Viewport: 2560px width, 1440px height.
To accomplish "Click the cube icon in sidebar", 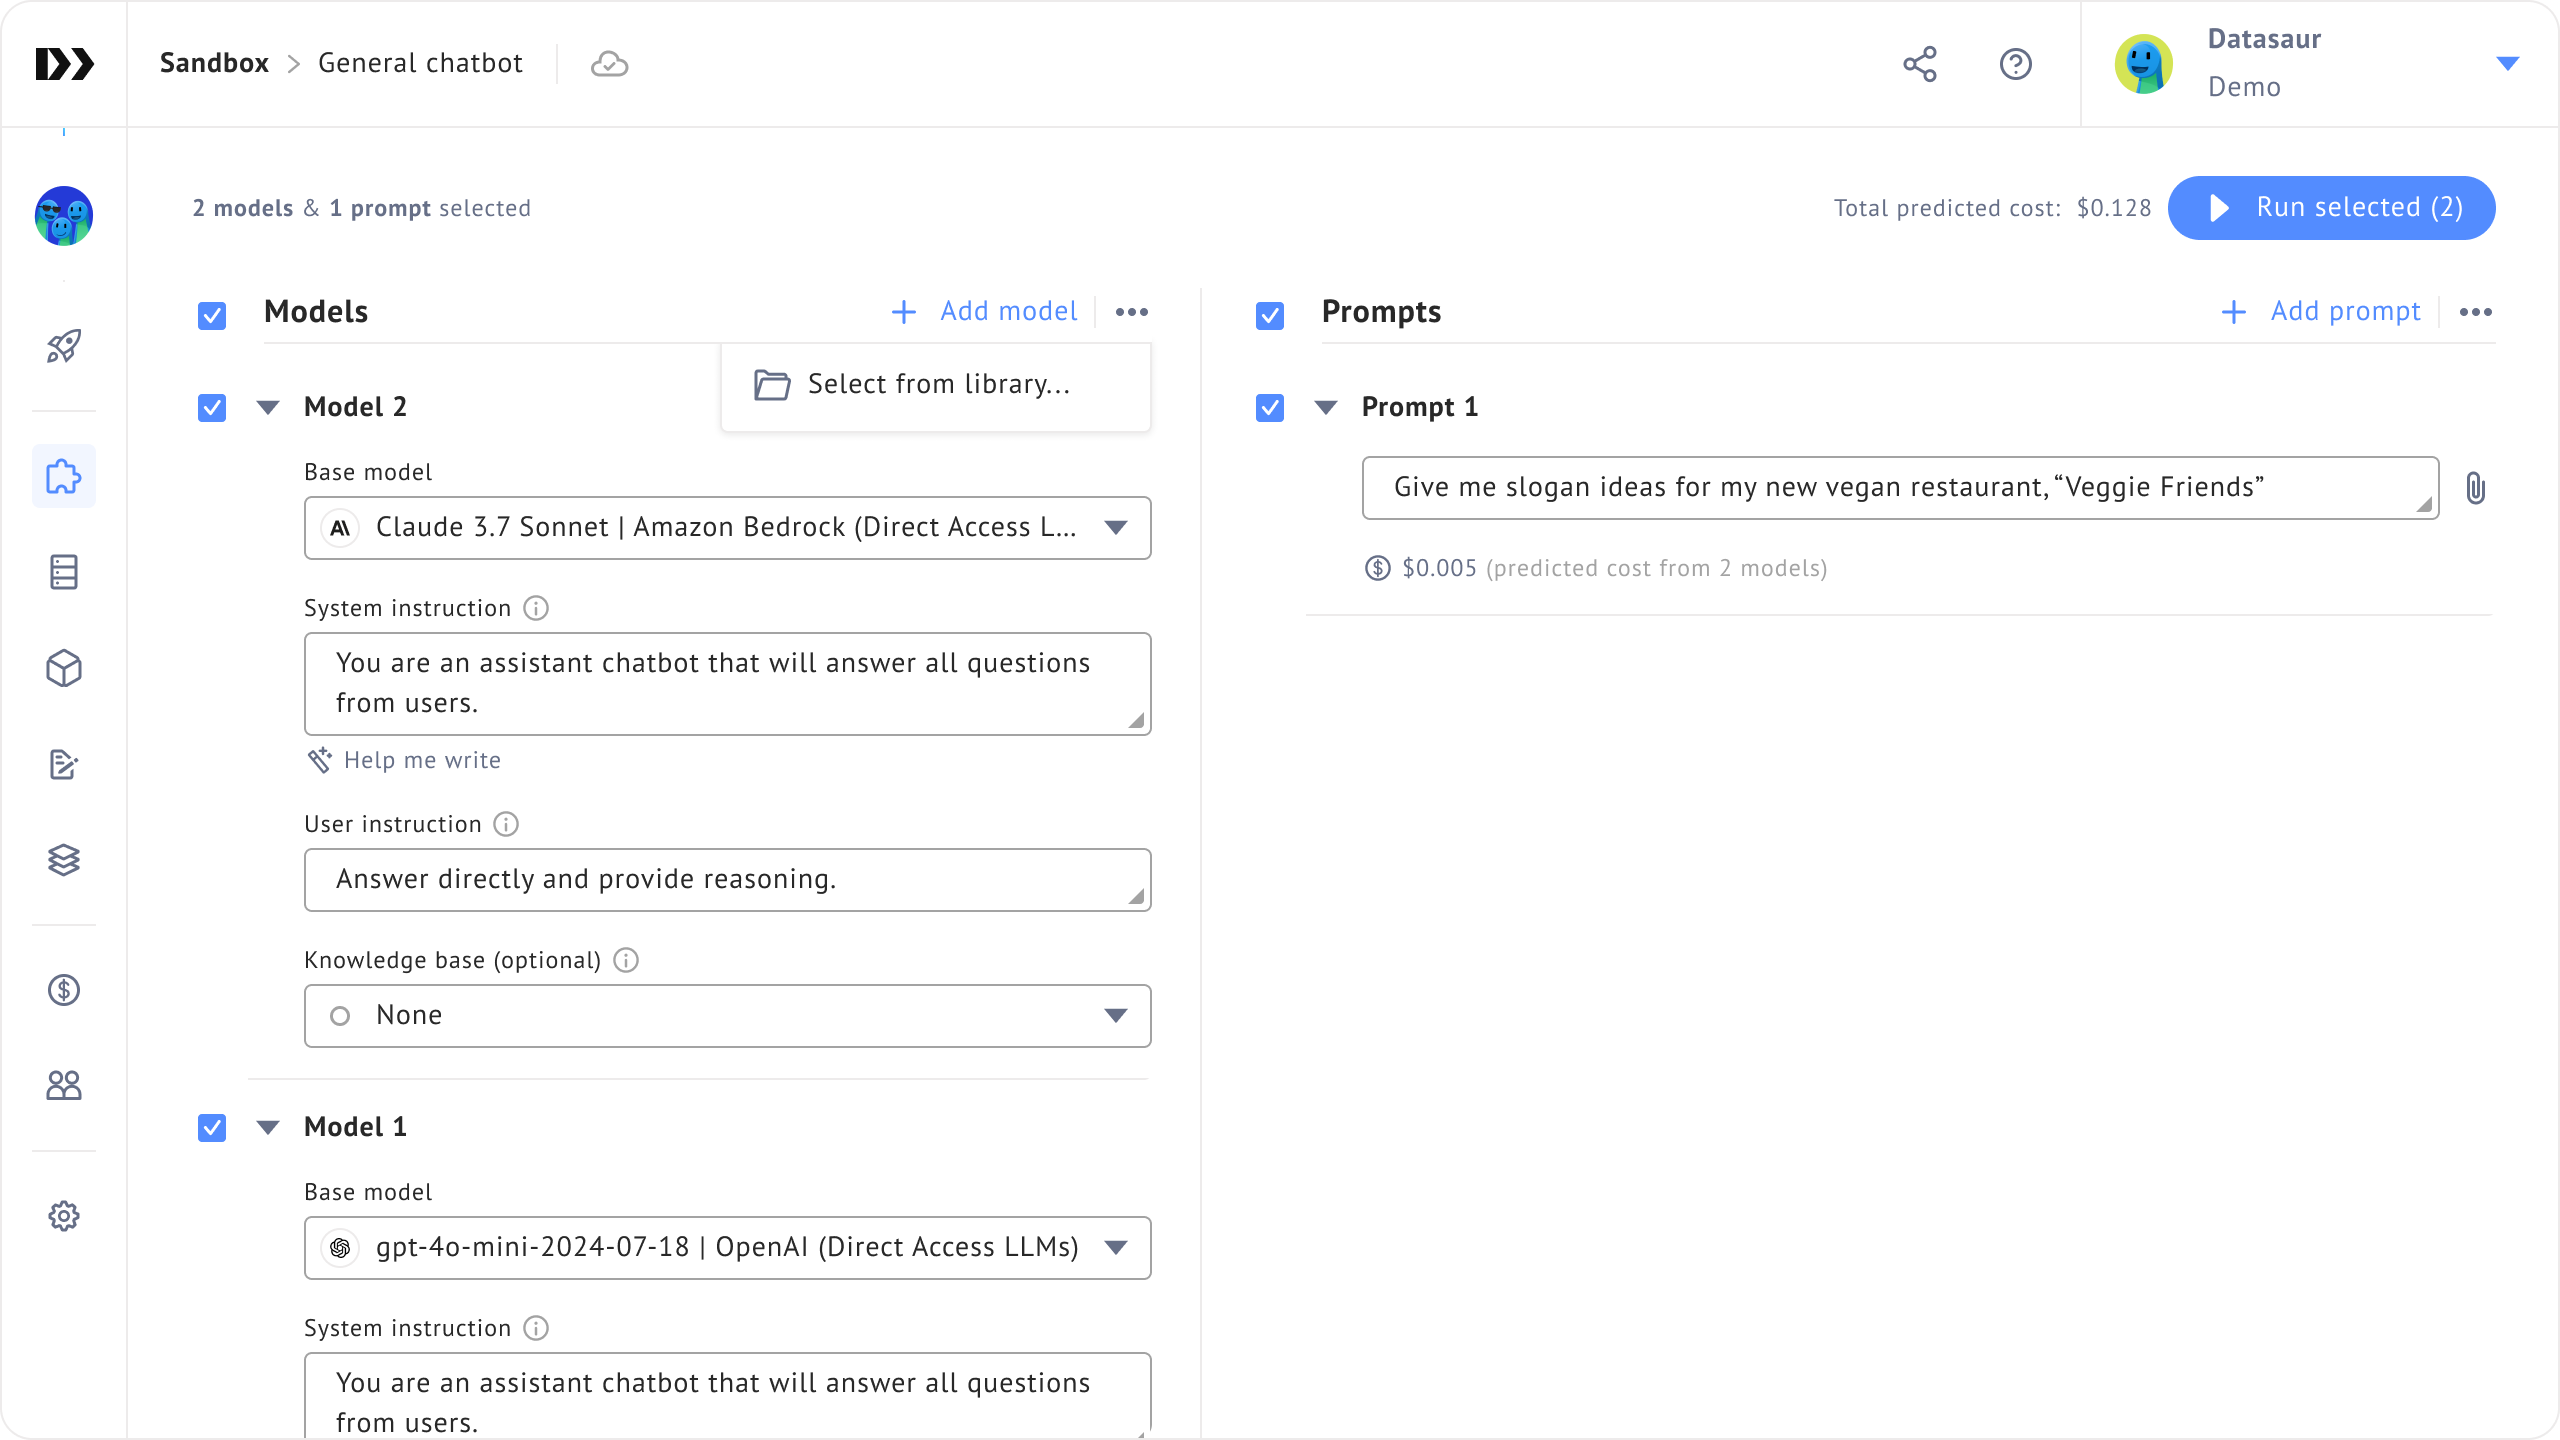I will [64, 668].
